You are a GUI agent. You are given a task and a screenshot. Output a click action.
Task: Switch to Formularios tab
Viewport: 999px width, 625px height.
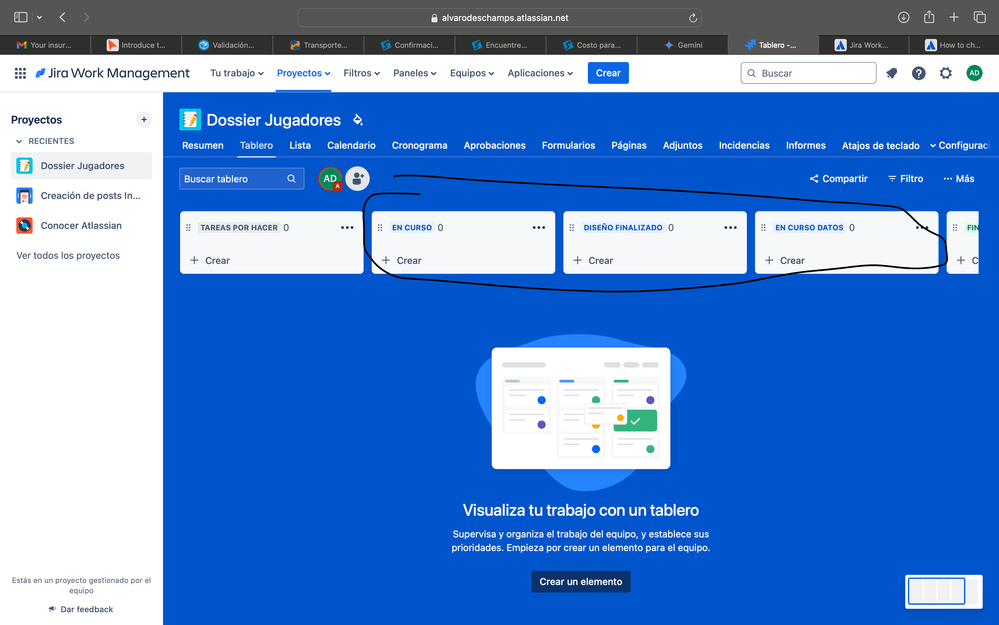[568, 146]
